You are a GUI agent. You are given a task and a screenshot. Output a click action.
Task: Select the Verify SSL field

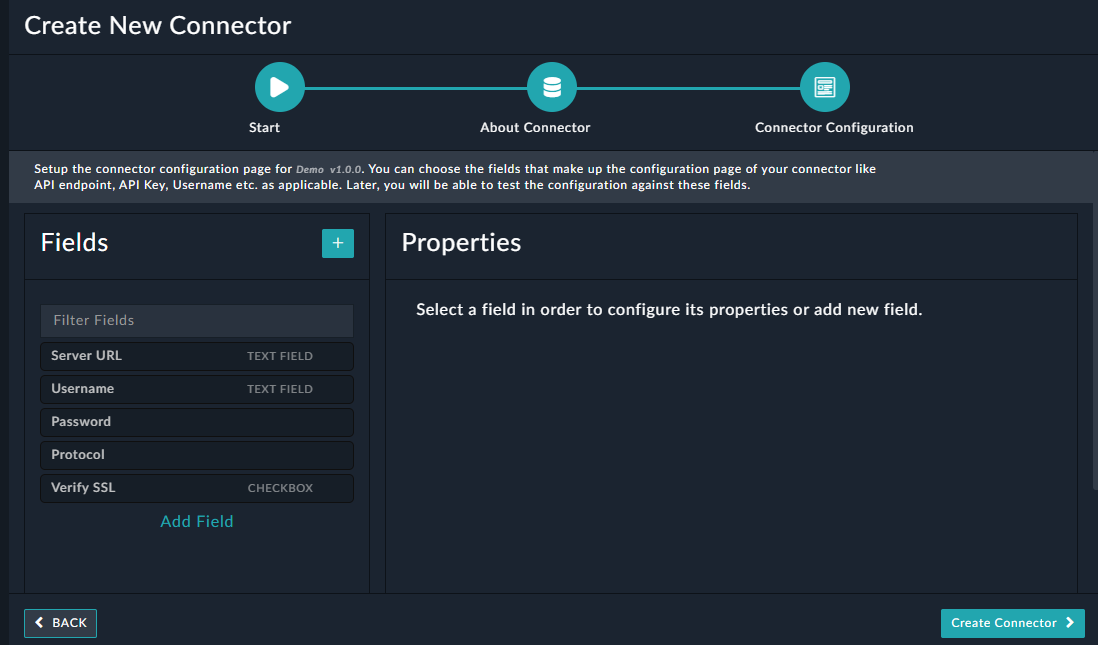click(x=196, y=487)
